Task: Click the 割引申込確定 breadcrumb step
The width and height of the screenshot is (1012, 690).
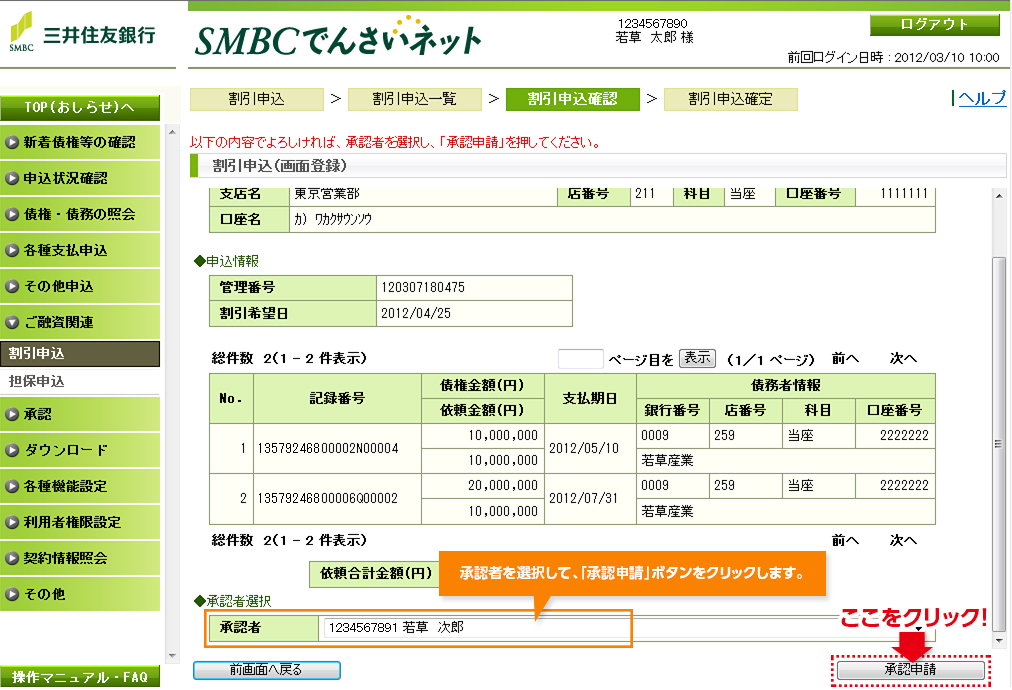Action: [x=731, y=99]
